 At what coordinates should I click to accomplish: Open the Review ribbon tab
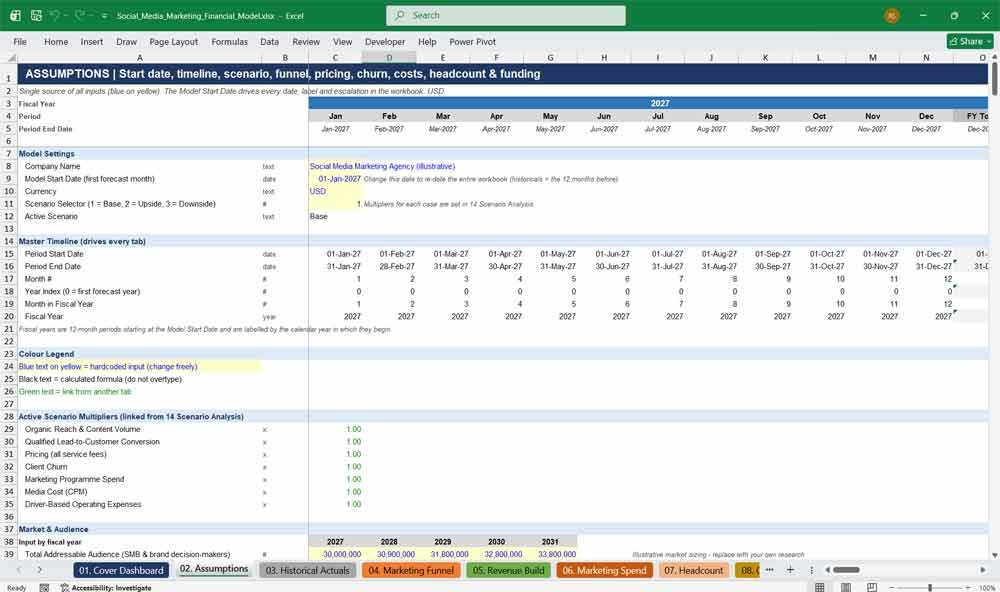(306, 41)
